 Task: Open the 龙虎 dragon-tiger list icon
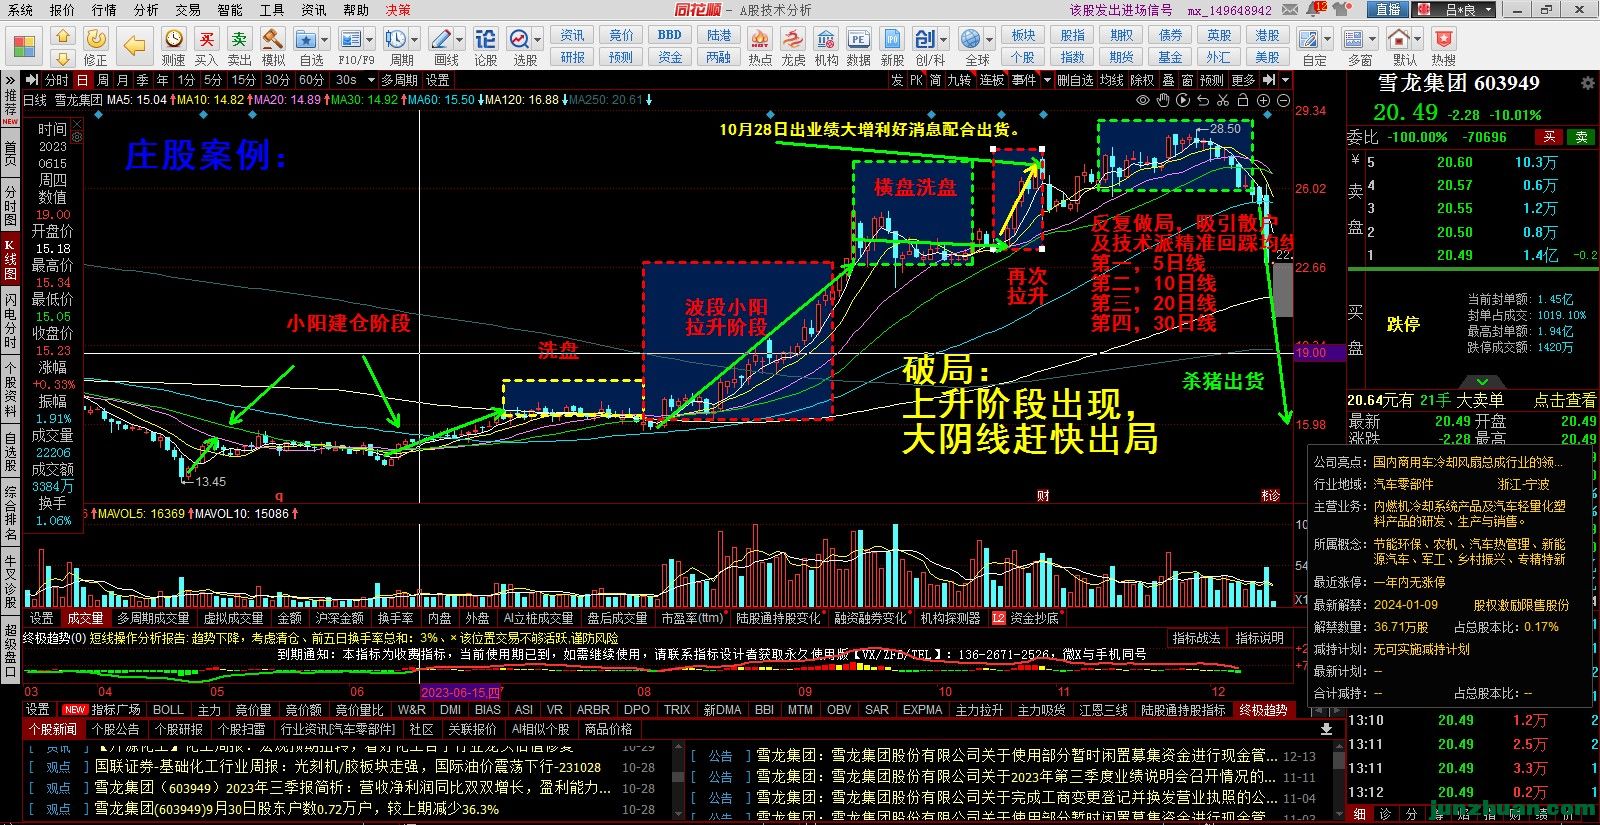pyautogui.click(x=793, y=39)
